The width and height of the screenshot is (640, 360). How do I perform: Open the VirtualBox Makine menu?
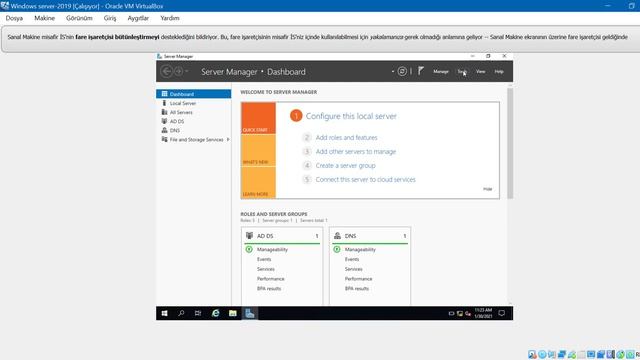point(44,18)
